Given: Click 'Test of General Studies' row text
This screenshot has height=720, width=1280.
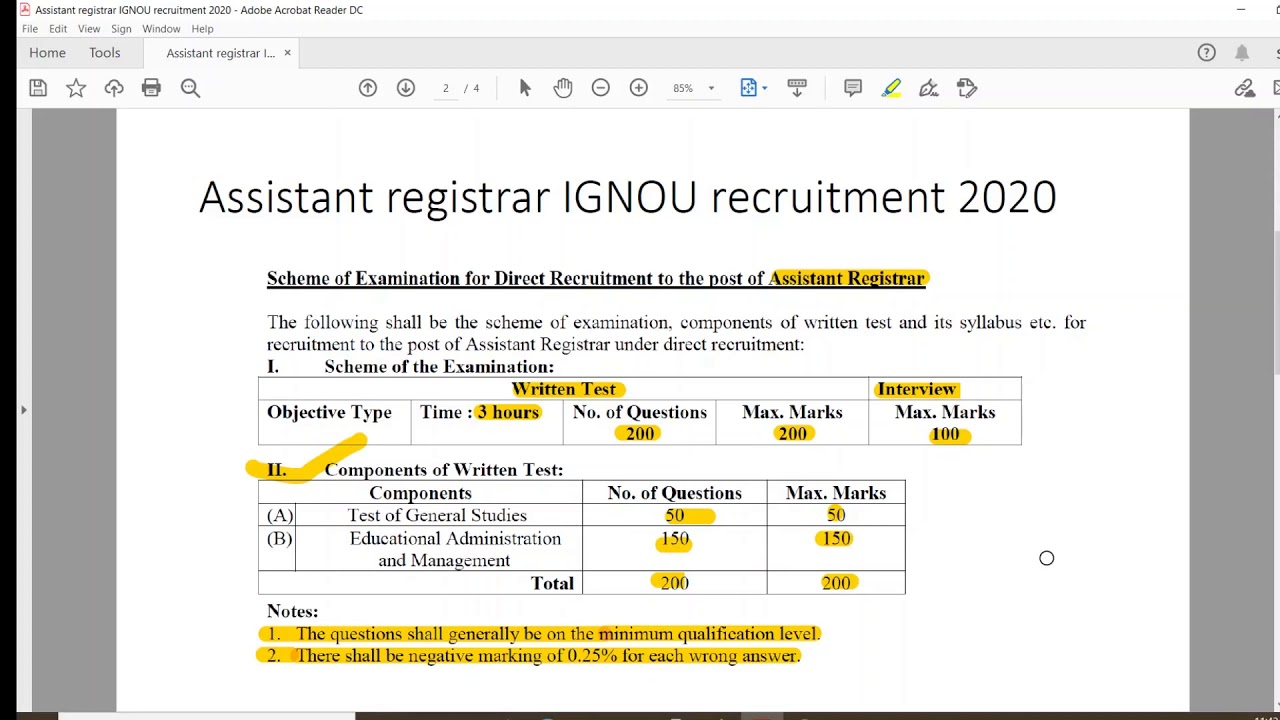Looking at the screenshot, I should (x=437, y=515).
